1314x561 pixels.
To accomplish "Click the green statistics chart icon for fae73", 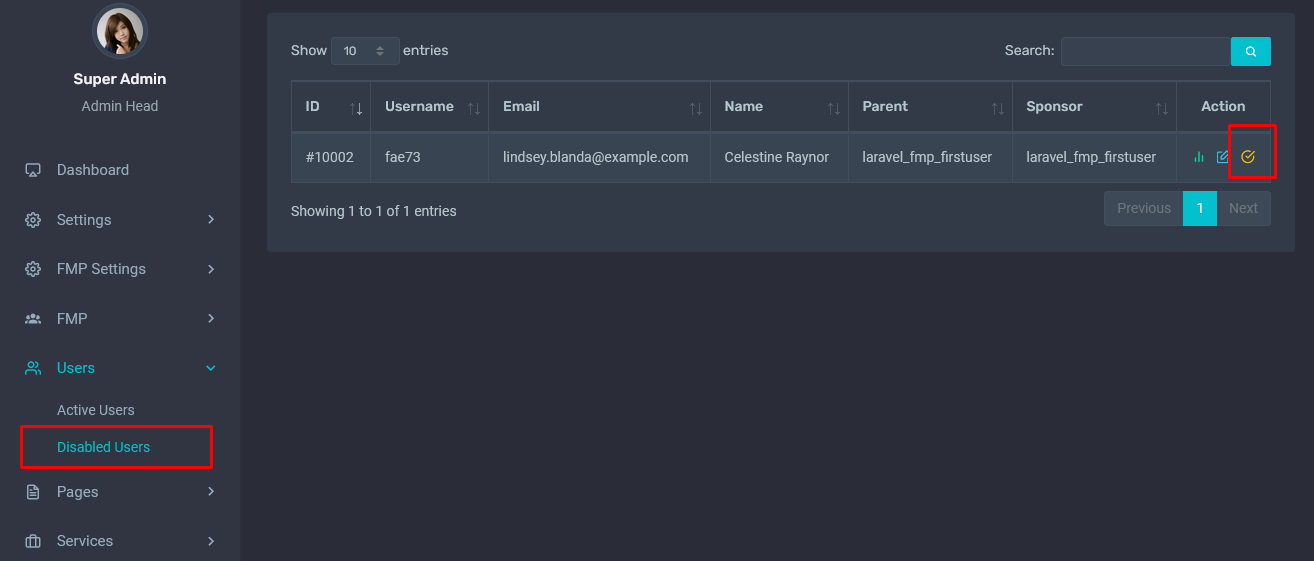I will pyautogui.click(x=1199, y=157).
